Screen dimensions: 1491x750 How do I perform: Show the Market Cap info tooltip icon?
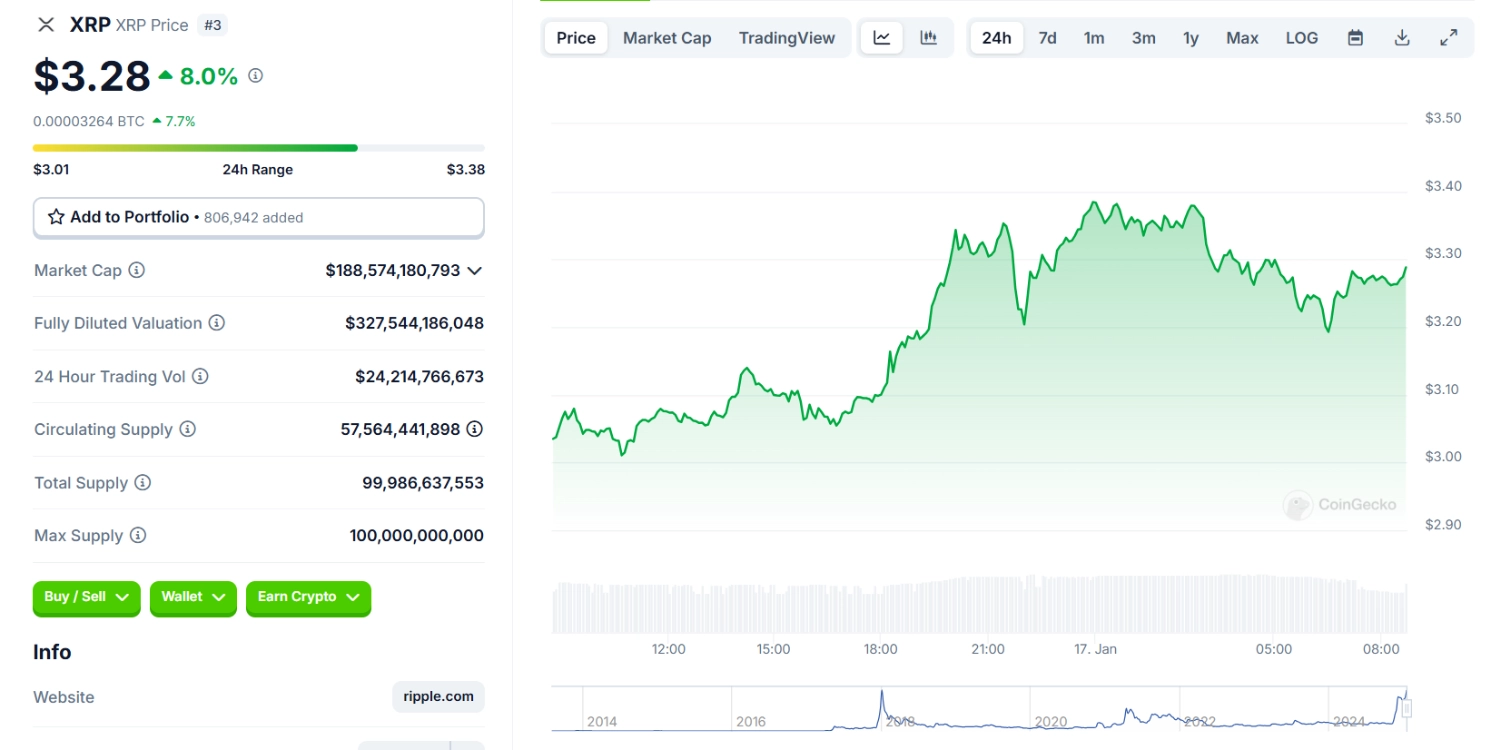137,270
